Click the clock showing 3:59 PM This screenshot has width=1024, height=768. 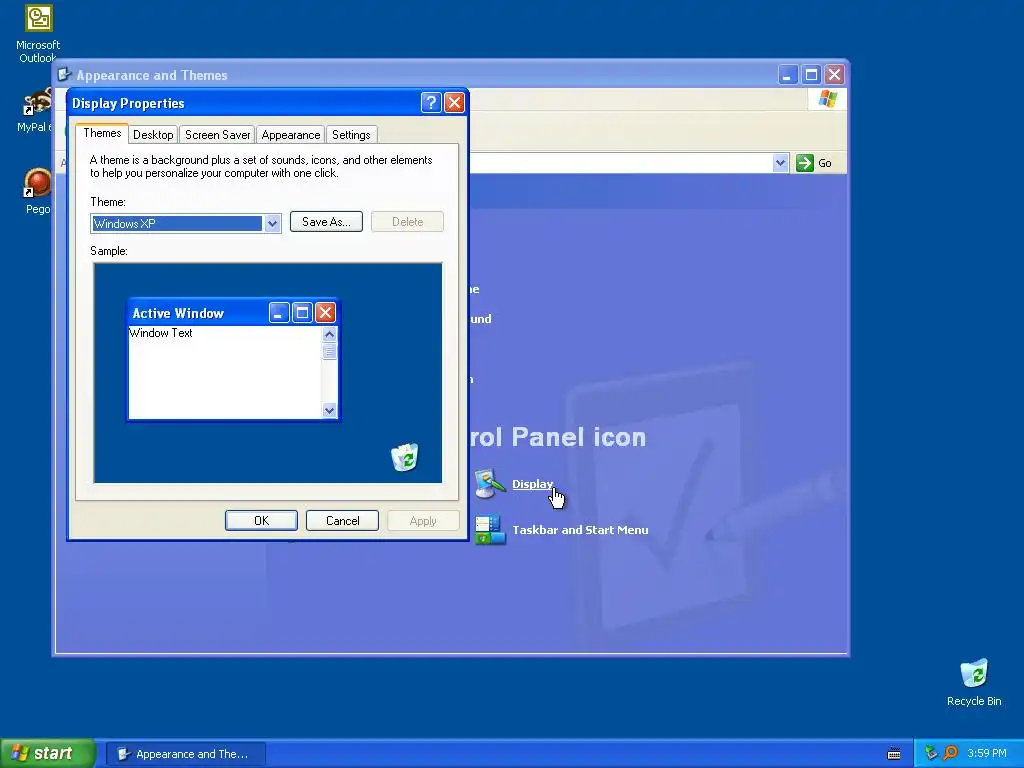[987, 753]
